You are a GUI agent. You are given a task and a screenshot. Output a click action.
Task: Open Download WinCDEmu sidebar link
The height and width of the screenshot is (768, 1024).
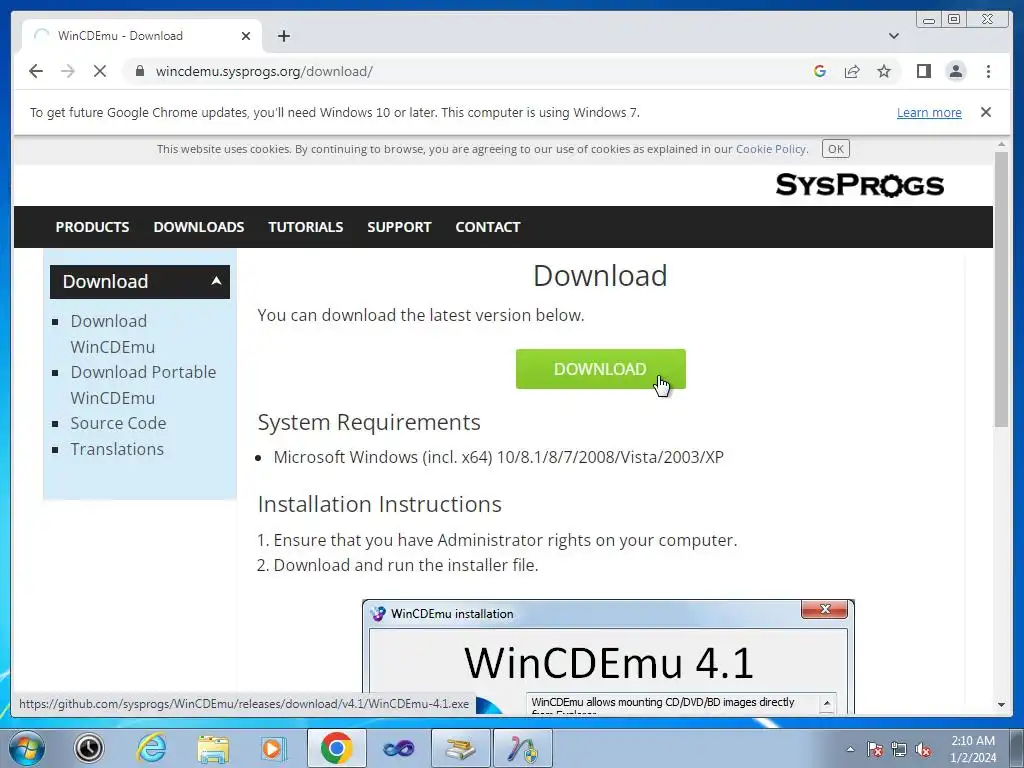(x=112, y=334)
